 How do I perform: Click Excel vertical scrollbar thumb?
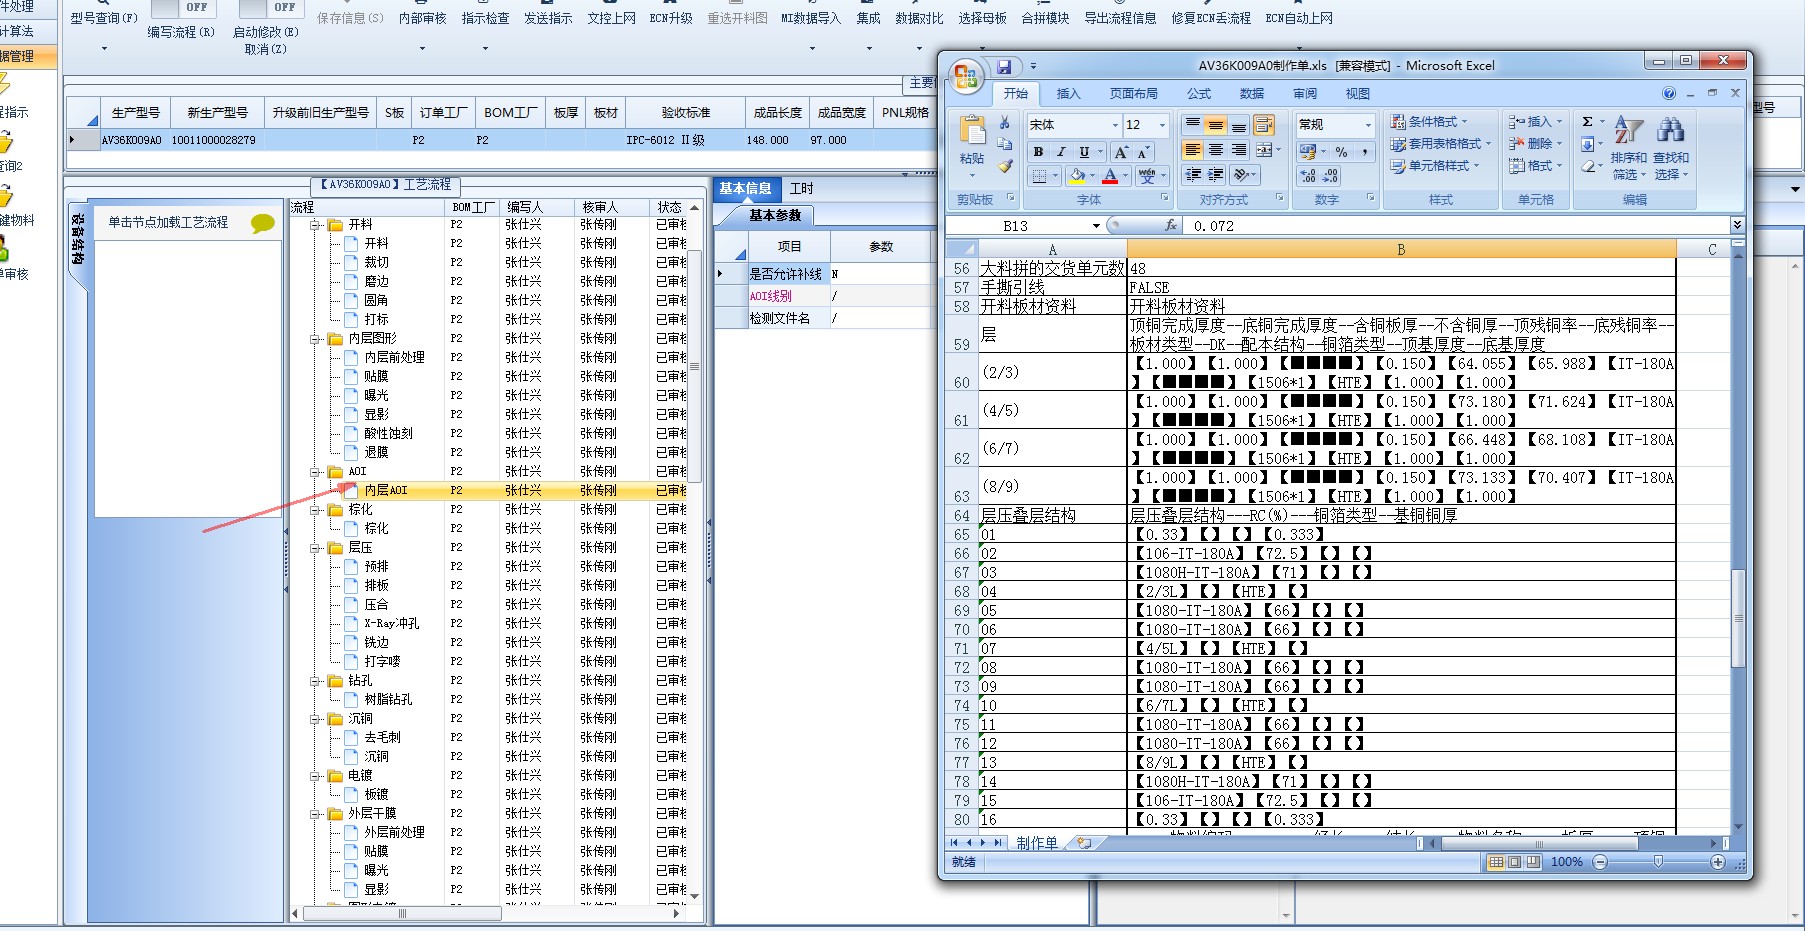point(1738,618)
